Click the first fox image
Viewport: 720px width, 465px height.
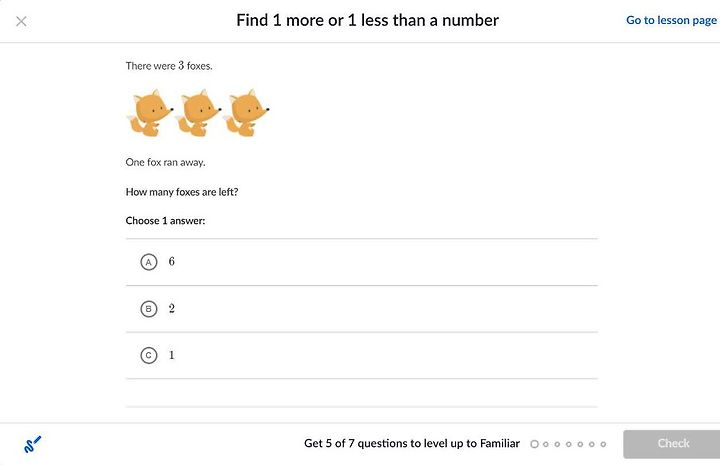click(x=150, y=113)
